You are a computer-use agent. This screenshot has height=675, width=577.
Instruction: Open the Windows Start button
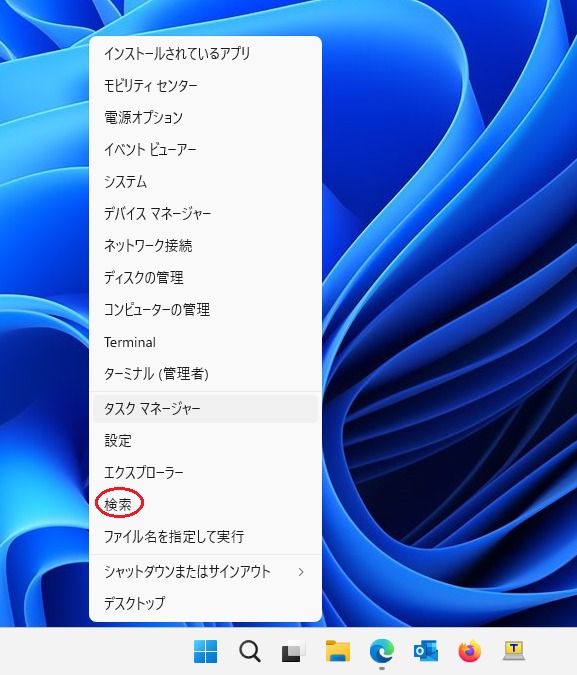click(205, 651)
